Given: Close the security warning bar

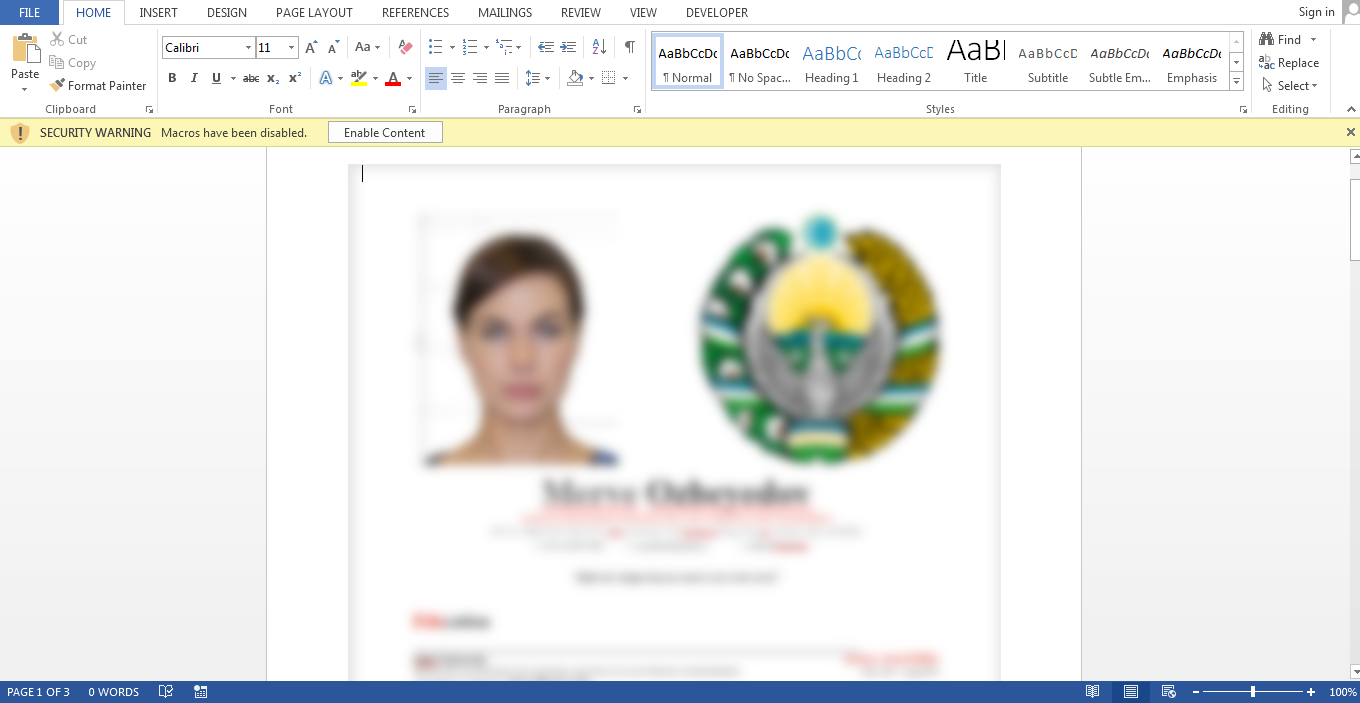Looking at the screenshot, I should 1350,132.
